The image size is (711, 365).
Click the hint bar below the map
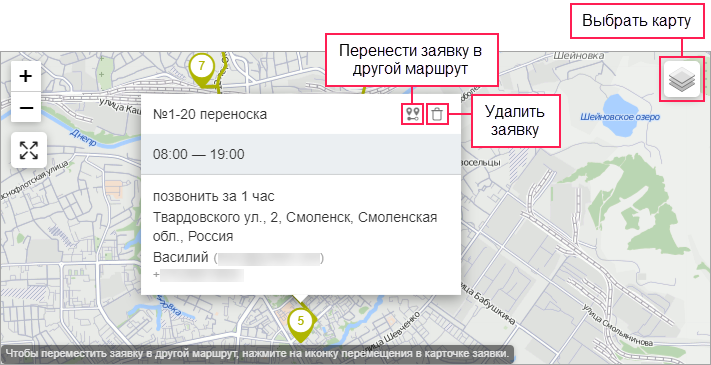click(257, 352)
